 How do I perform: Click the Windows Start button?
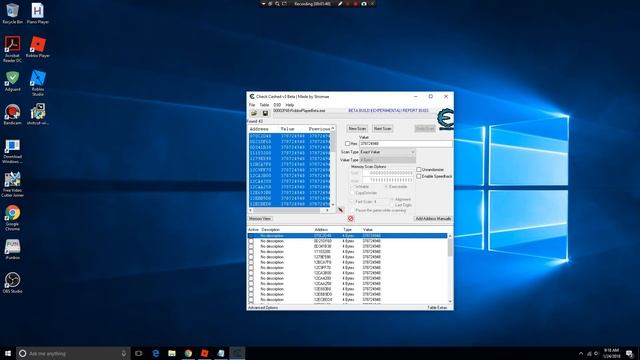coord(8,353)
